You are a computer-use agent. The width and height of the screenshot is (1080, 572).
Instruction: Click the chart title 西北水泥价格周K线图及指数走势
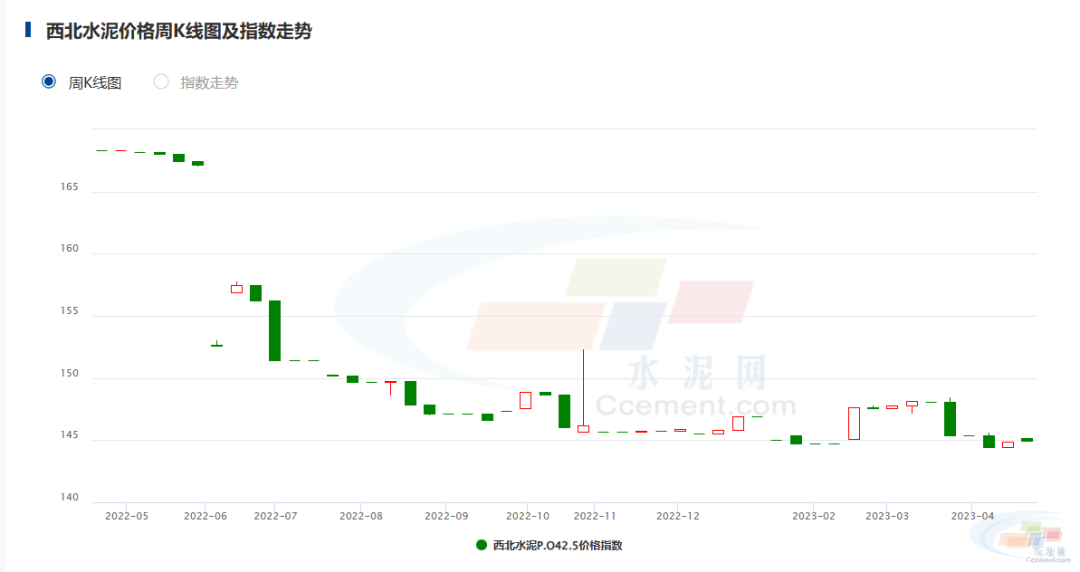coord(178,31)
